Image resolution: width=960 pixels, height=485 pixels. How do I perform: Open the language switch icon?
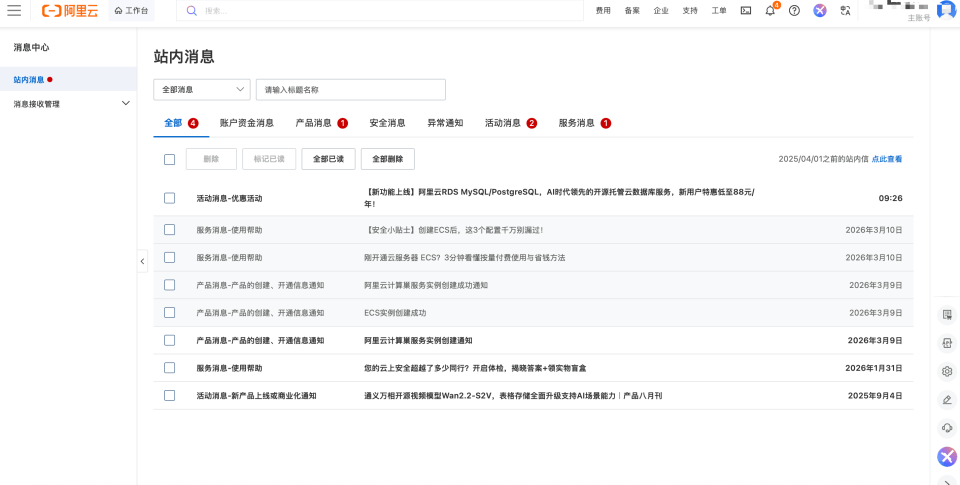coord(845,10)
